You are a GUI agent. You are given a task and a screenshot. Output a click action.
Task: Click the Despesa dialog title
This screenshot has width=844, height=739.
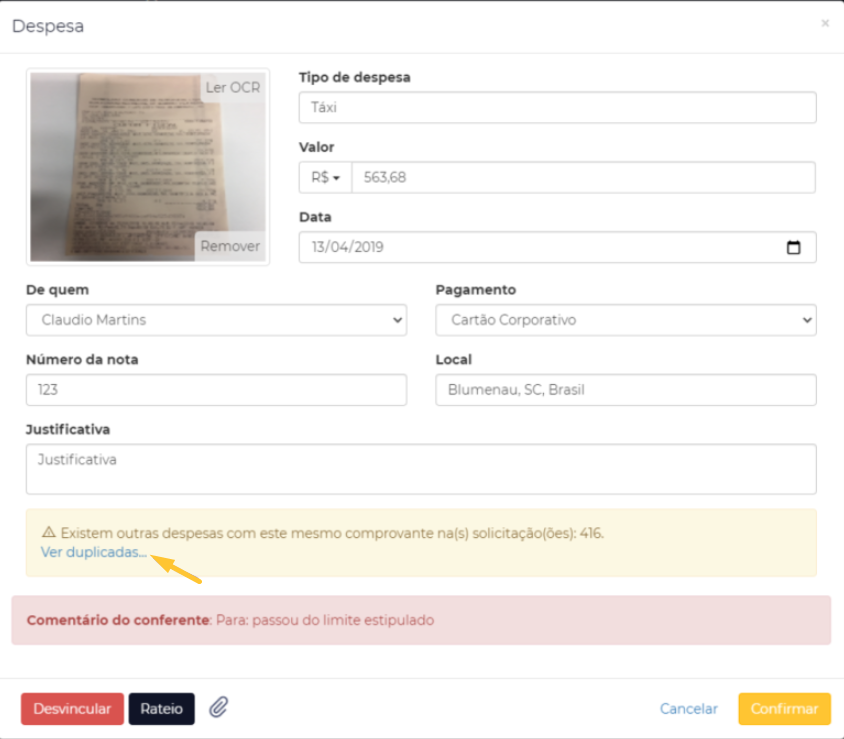tap(48, 26)
